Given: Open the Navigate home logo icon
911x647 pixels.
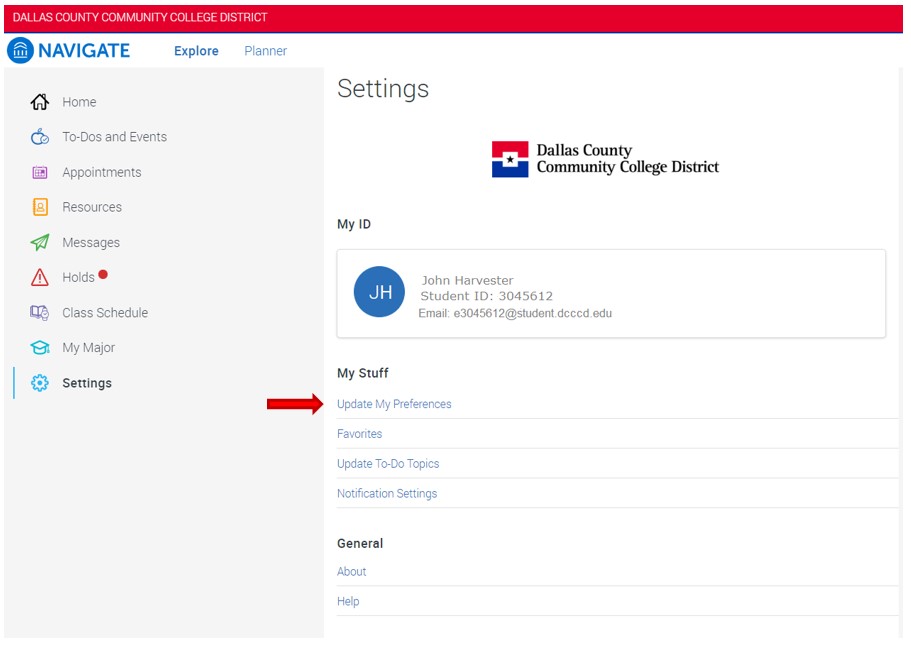Looking at the screenshot, I should pos(20,49).
